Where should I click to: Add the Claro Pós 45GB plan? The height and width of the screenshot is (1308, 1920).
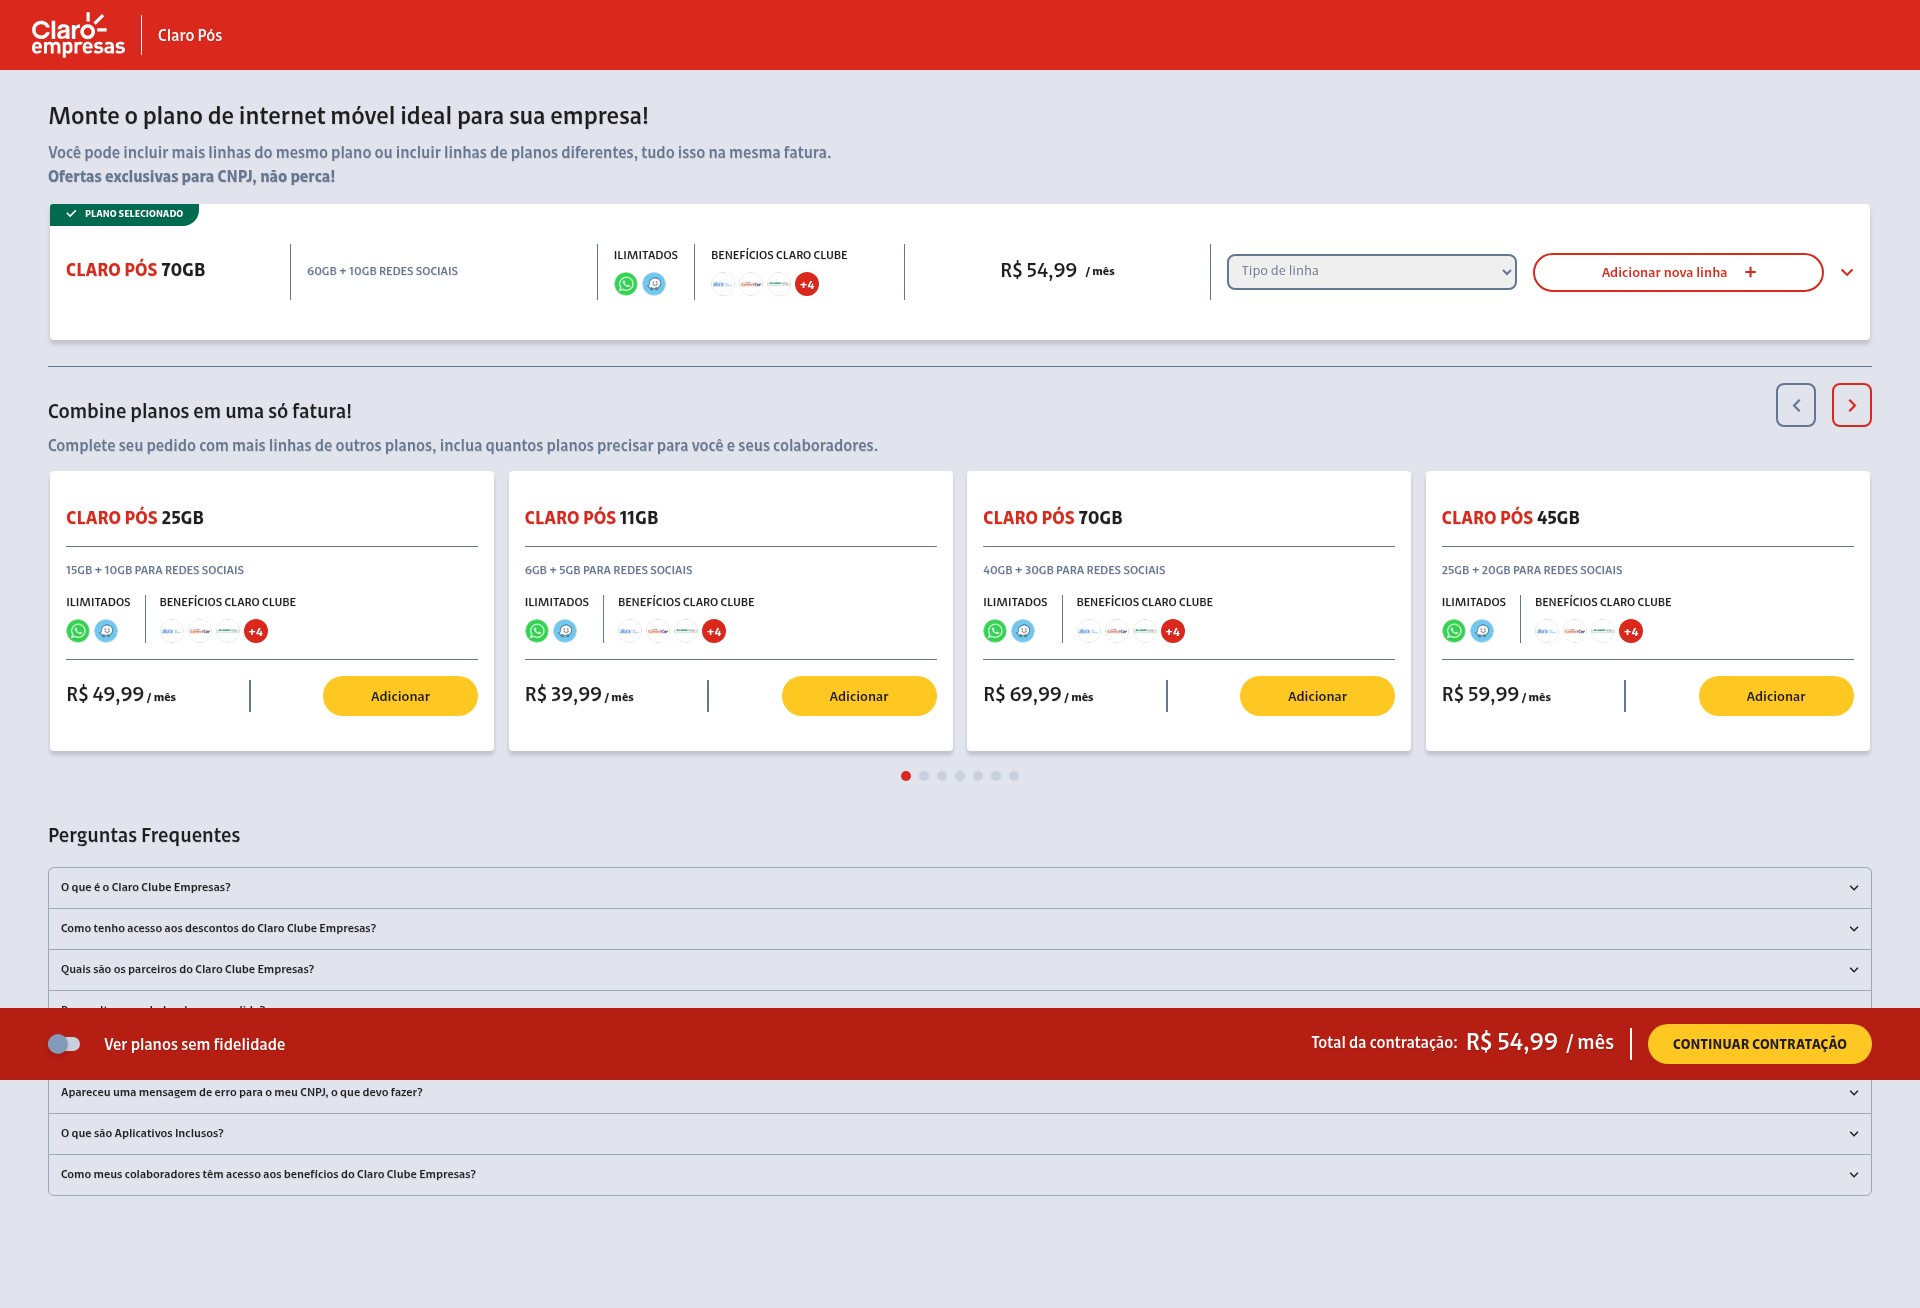click(1776, 696)
